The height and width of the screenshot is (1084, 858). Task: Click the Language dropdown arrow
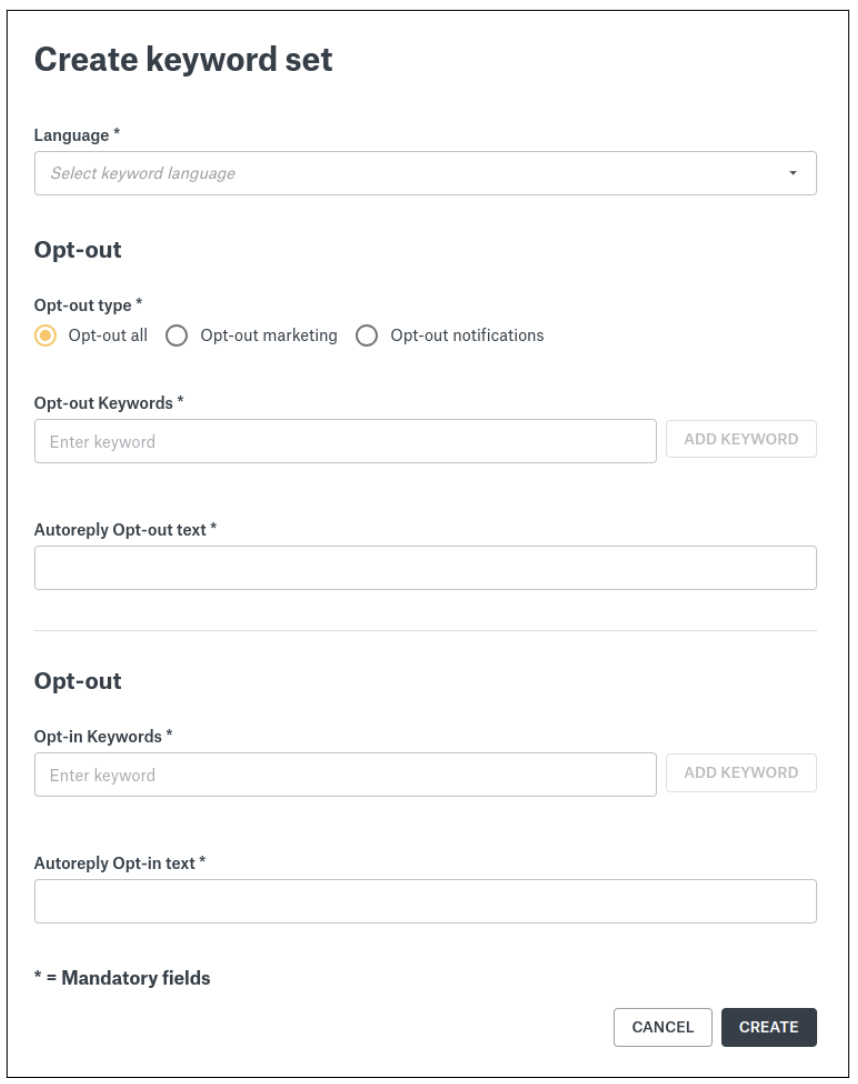pos(792,173)
